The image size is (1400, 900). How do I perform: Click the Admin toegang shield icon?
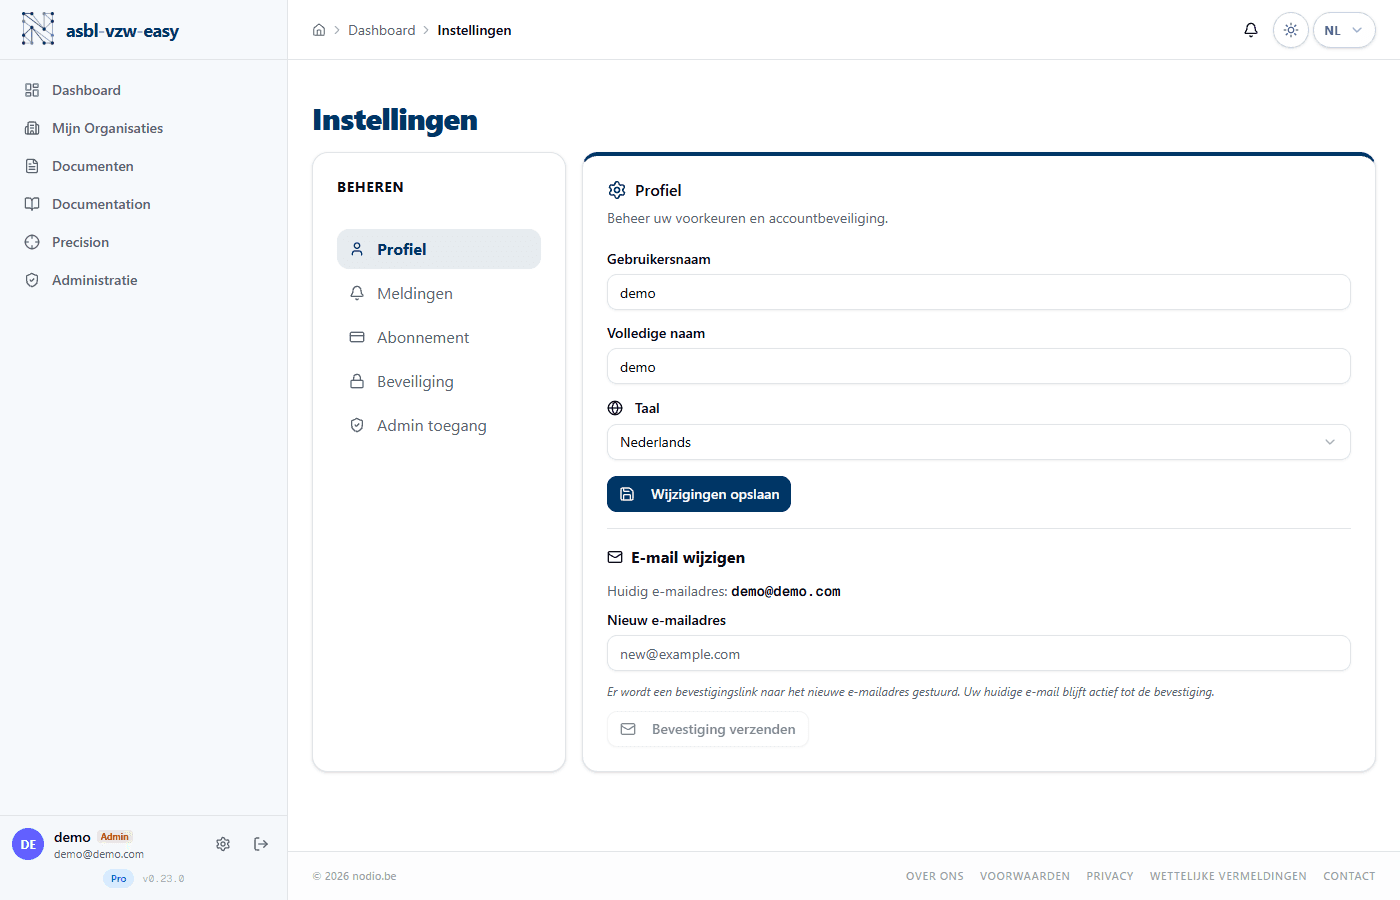tap(357, 425)
